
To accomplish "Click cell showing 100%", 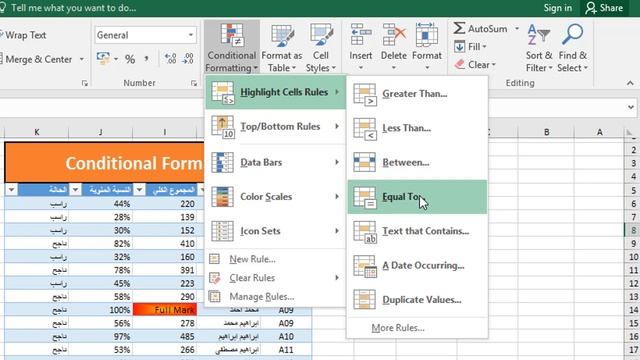I will coord(101,310).
